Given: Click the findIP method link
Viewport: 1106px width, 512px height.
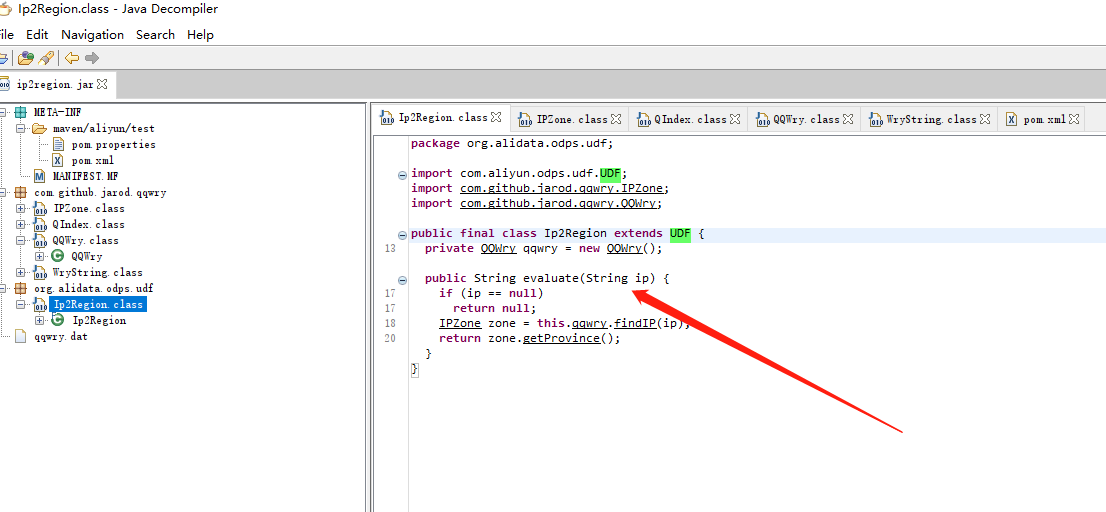Looking at the screenshot, I should pyautogui.click(x=635, y=324).
